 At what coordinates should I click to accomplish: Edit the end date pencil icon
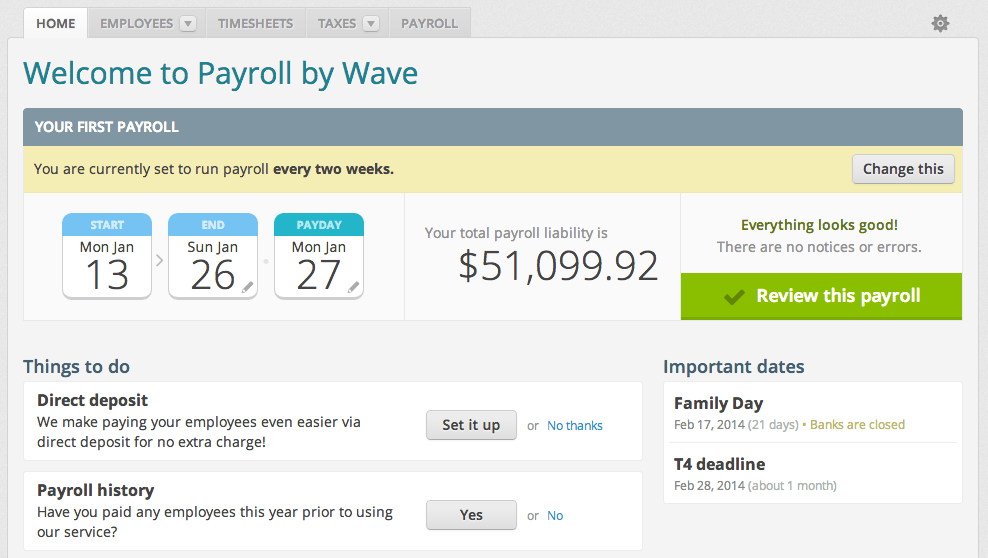point(248,287)
